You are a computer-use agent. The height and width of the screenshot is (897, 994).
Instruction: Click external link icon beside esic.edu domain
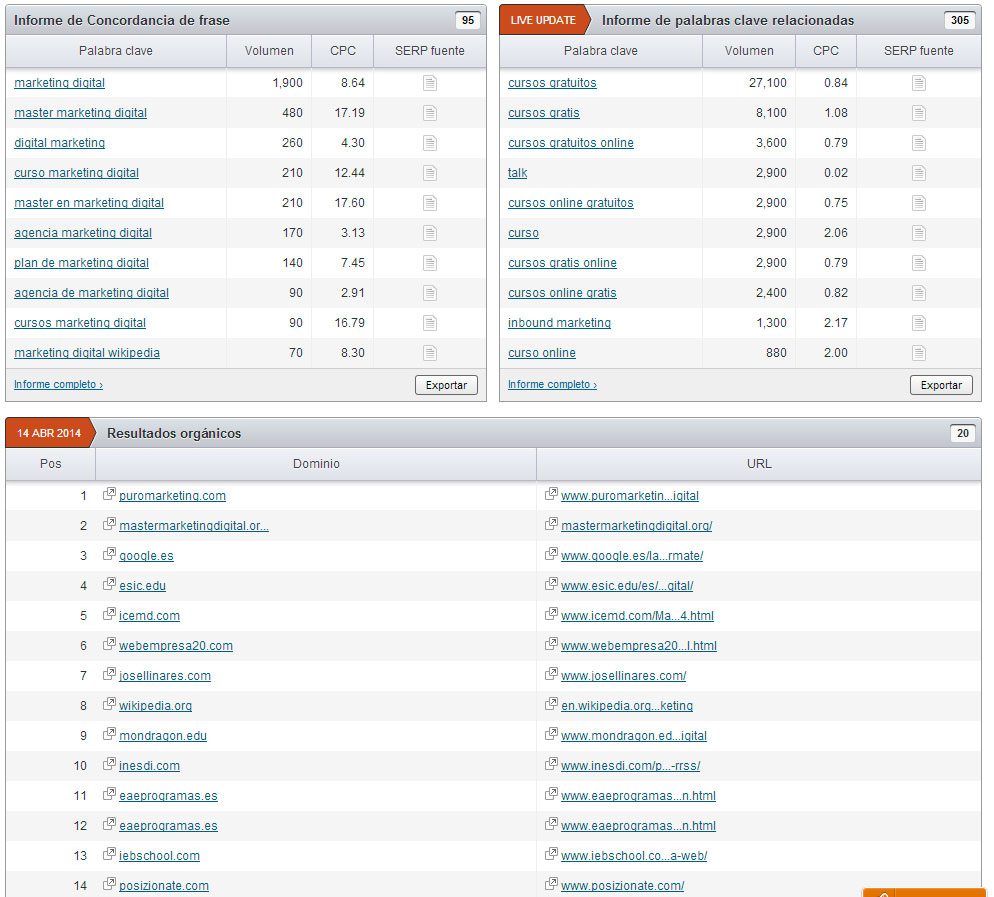coord(109,584)
